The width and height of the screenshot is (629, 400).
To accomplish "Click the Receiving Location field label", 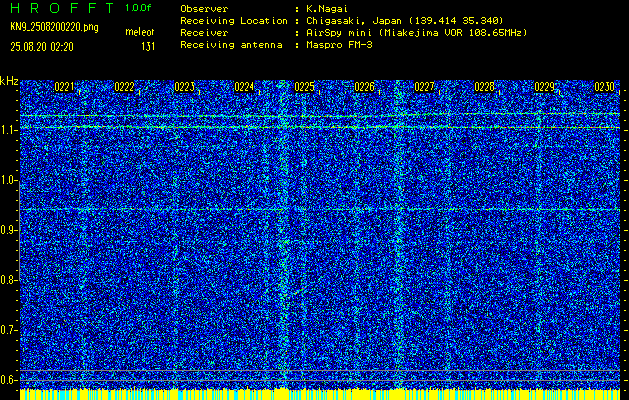I will click(x=234, y=20).
